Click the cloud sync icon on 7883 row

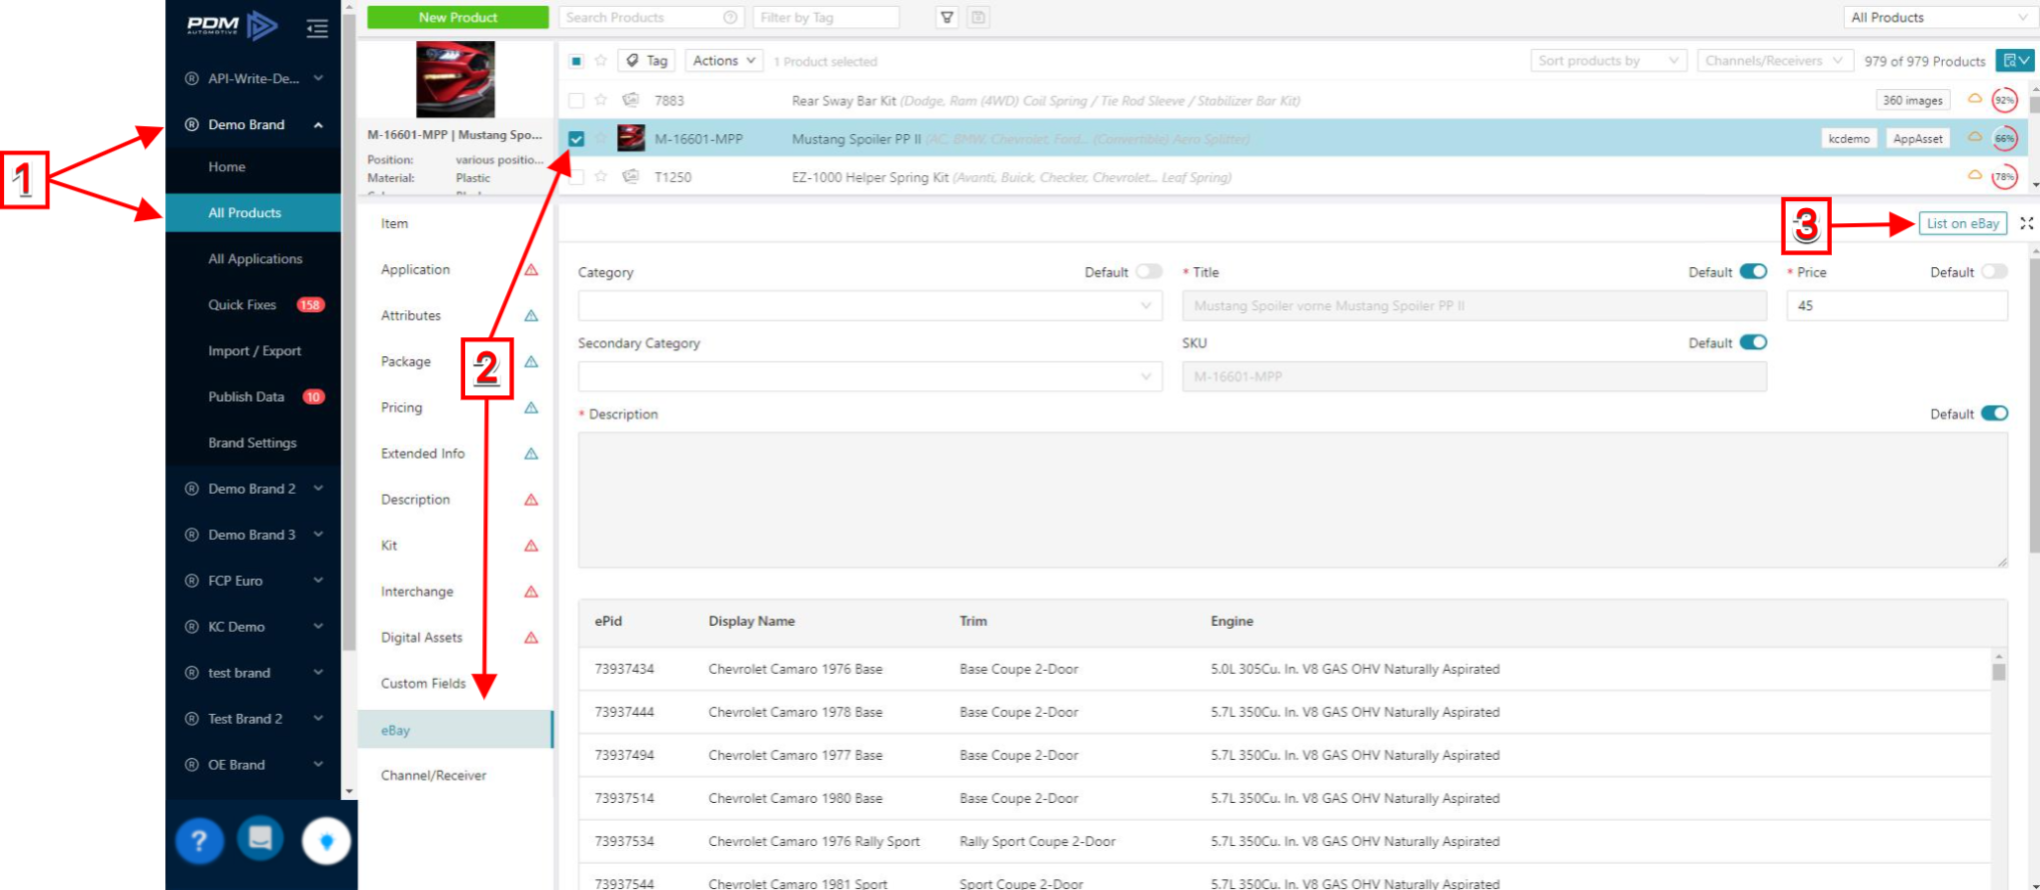(1975, 99)
